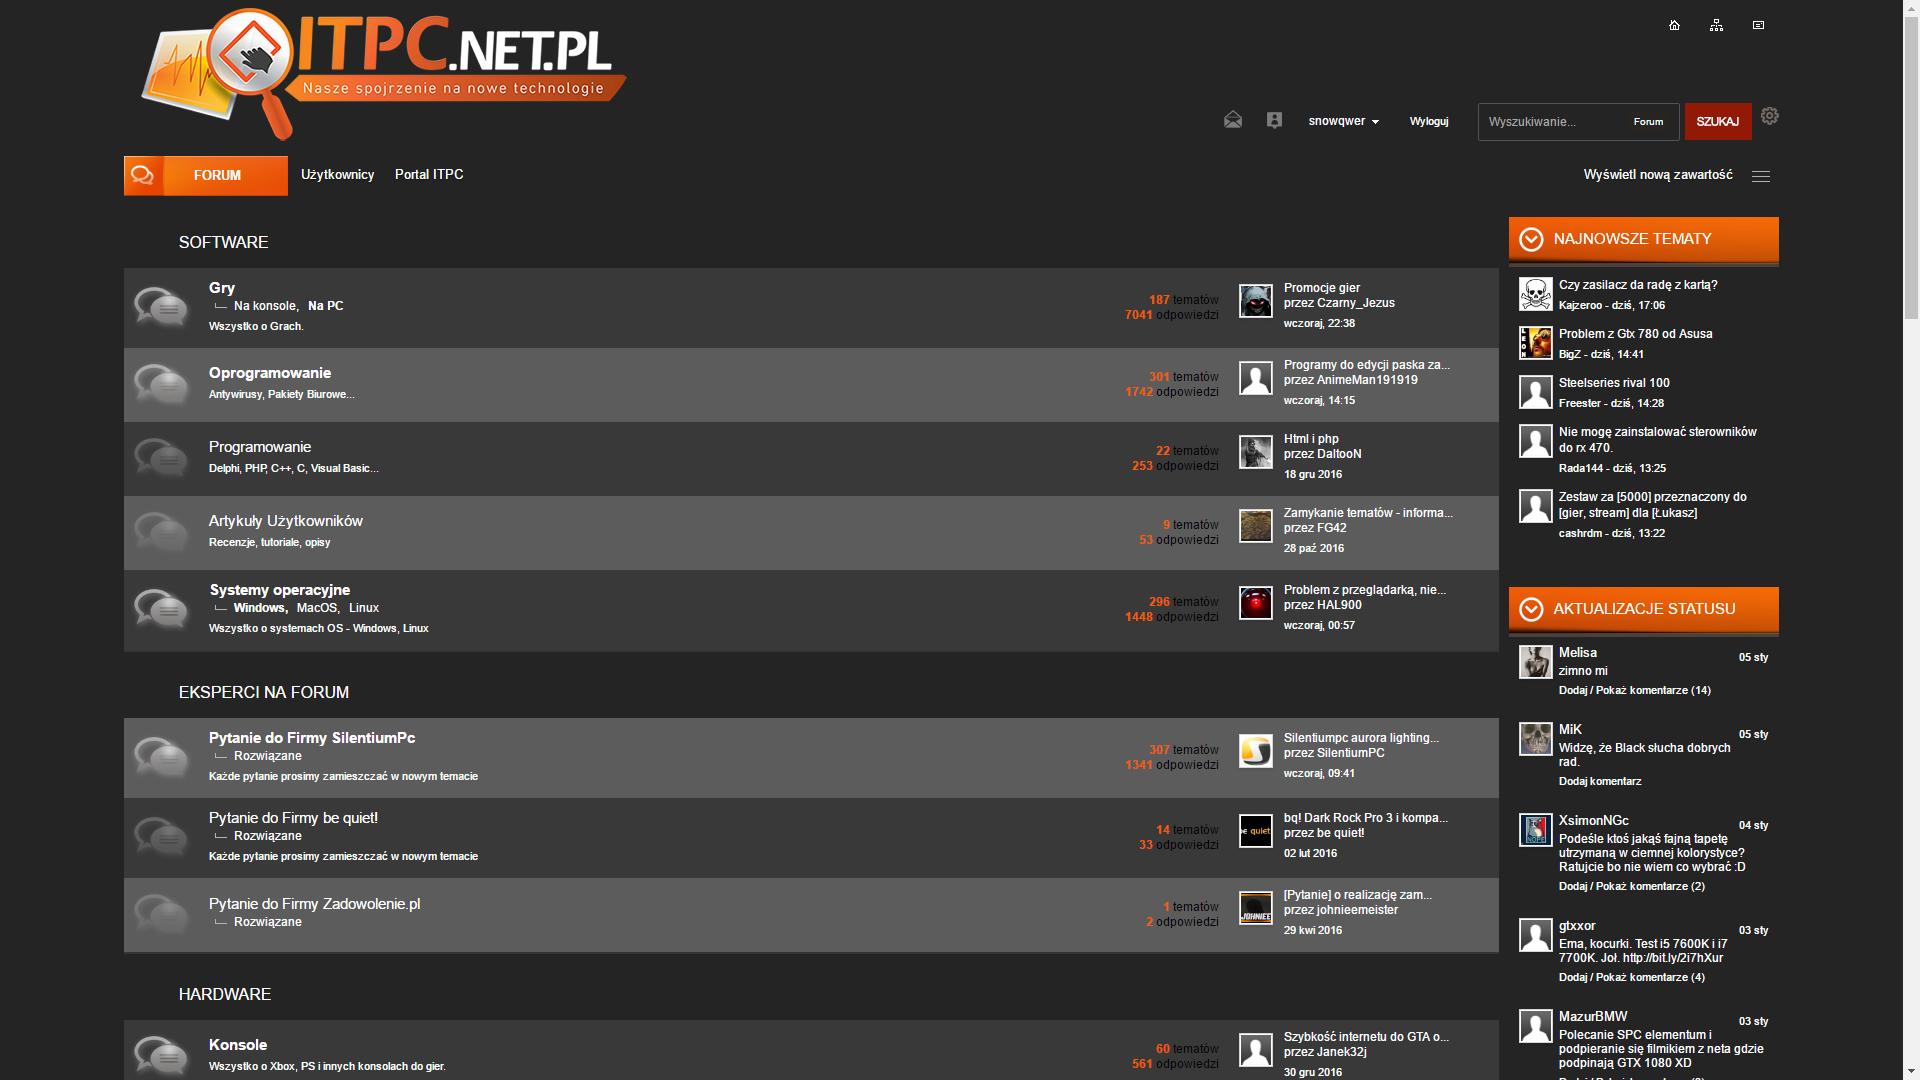This screenshot has height=1080, width=1920.
Task: Open the hamburger menu beside new content
Action: click(1761, 176)
